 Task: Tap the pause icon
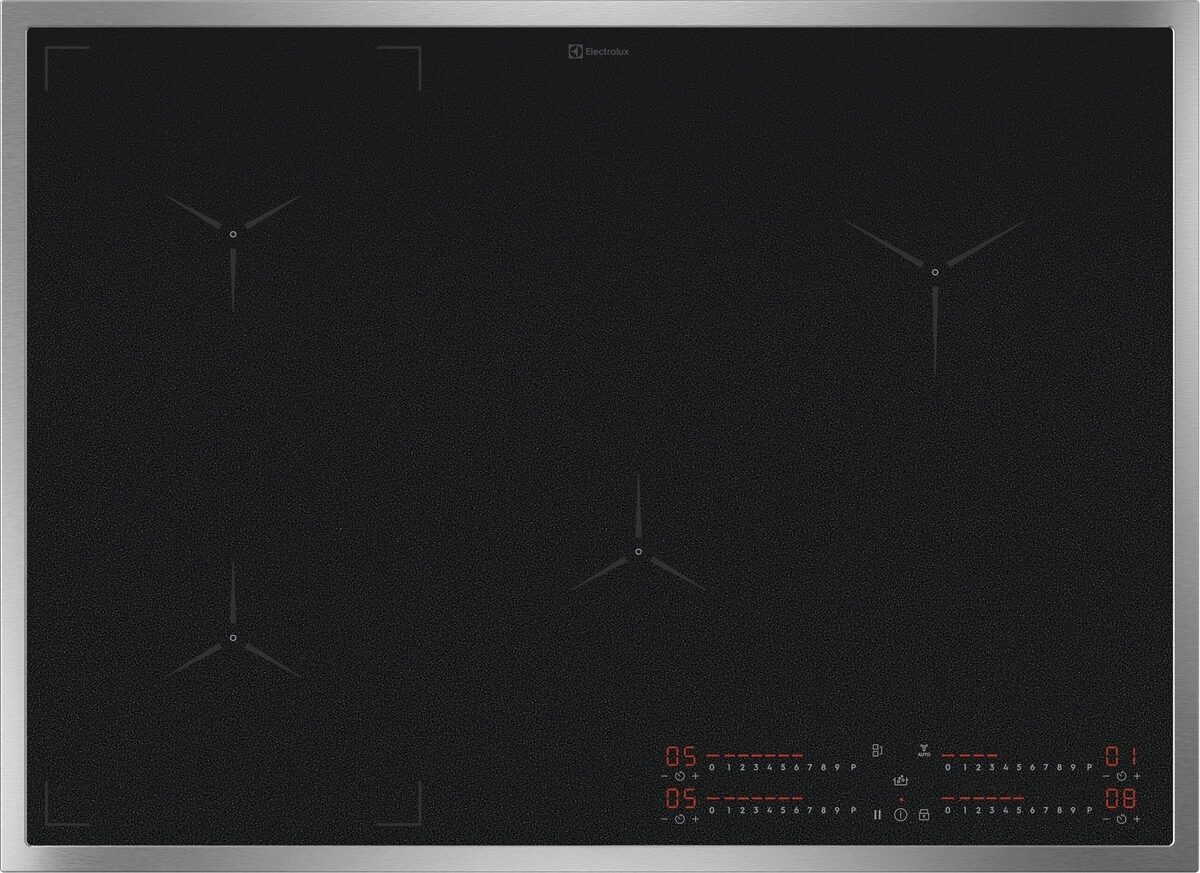[878, 815]
